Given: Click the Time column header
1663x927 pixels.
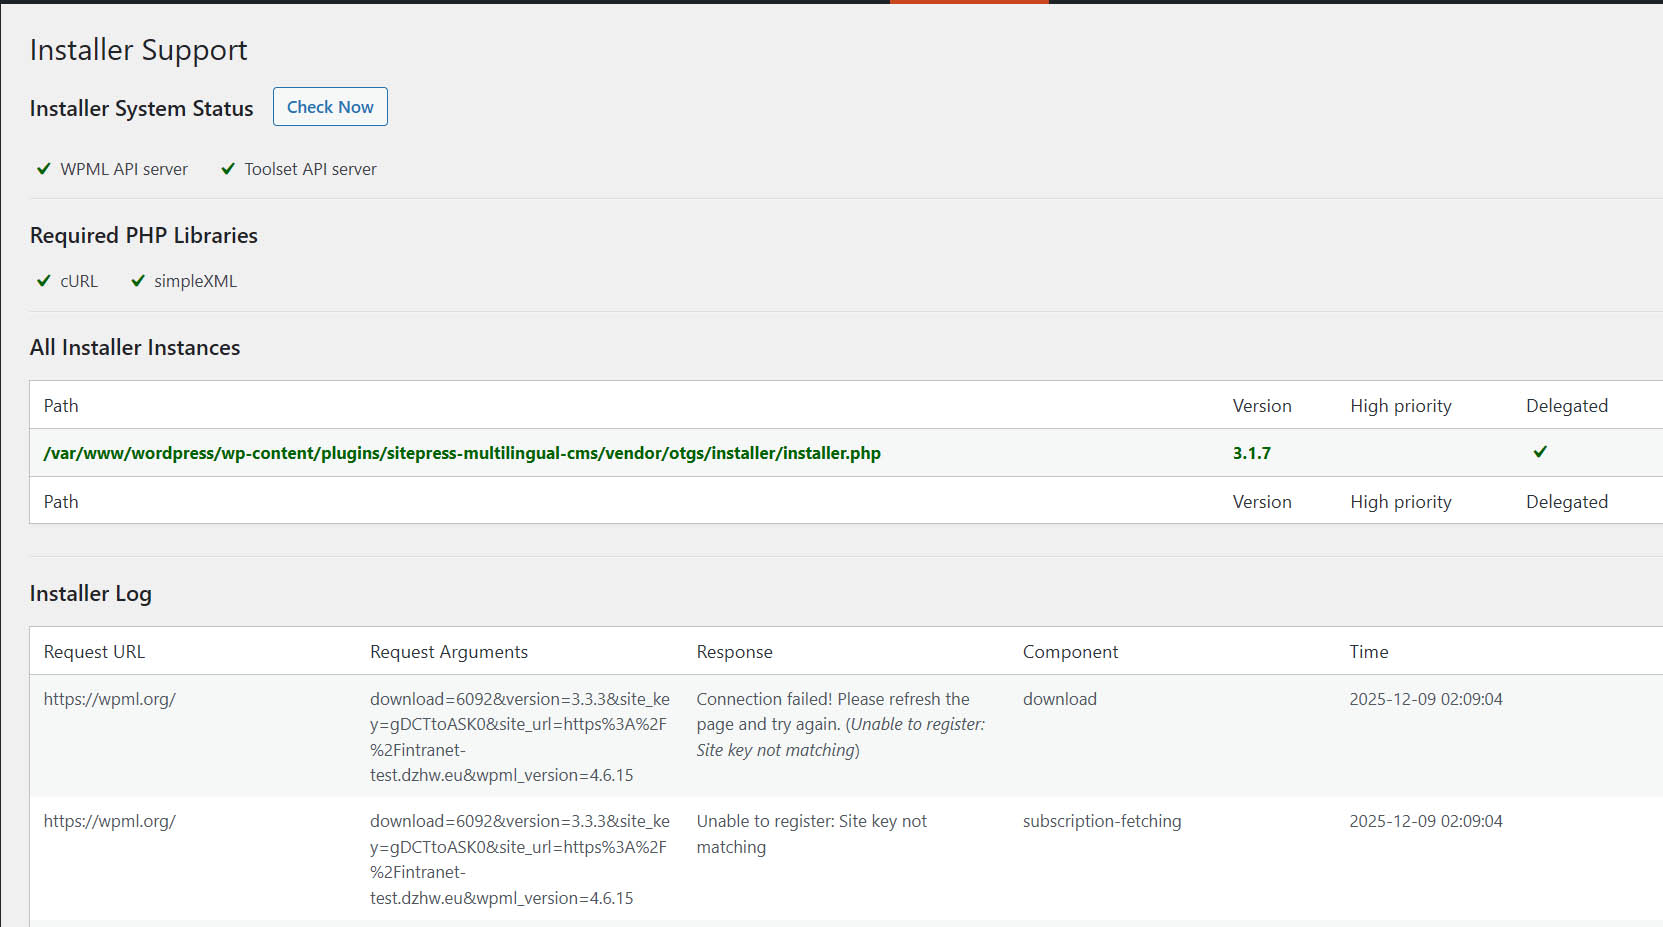Looking at the screenshot, I should 1368,652.
